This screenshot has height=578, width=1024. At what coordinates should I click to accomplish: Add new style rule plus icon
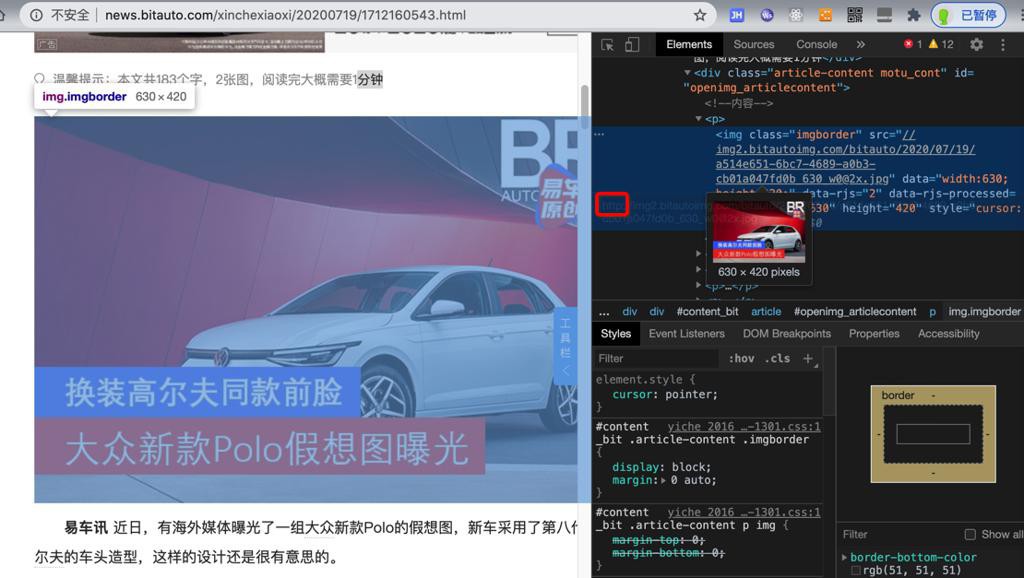[808, 359]
